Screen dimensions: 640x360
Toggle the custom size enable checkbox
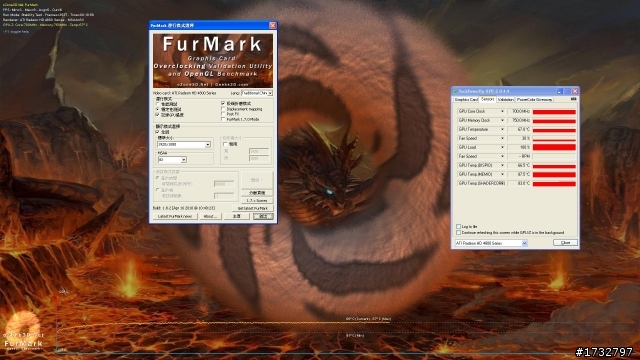(x=225, y=144)
